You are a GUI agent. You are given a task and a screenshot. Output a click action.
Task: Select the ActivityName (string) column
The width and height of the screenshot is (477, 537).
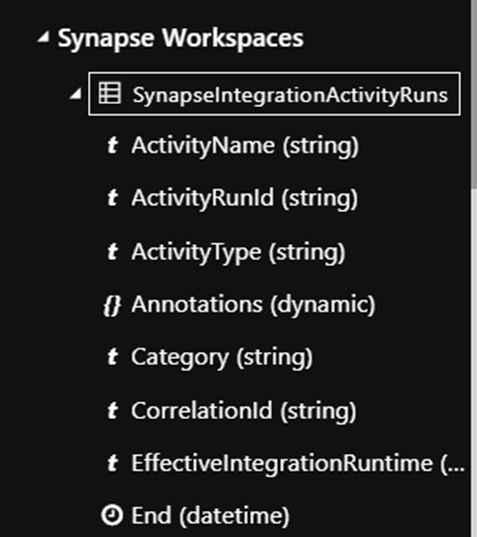[245, 146]
